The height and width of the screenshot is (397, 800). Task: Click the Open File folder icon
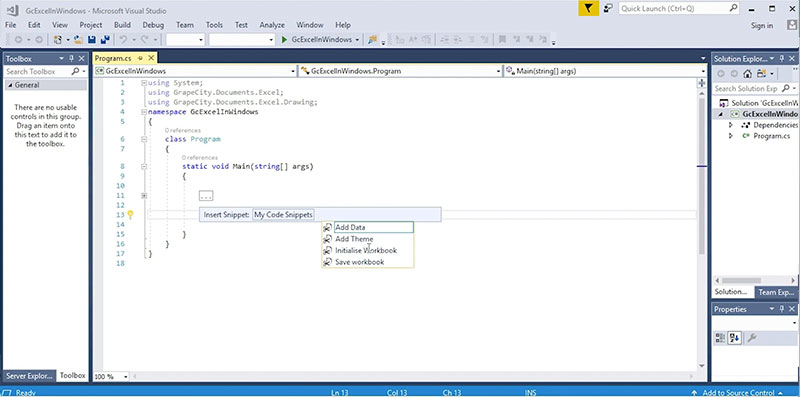78,39
